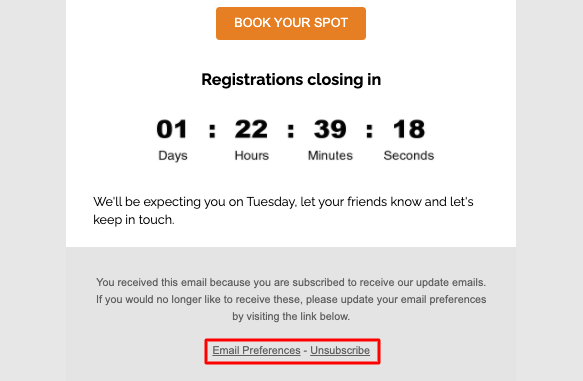583x381 pixels.
Task: Click the 39 minutes countdown number
Action: 330,129
